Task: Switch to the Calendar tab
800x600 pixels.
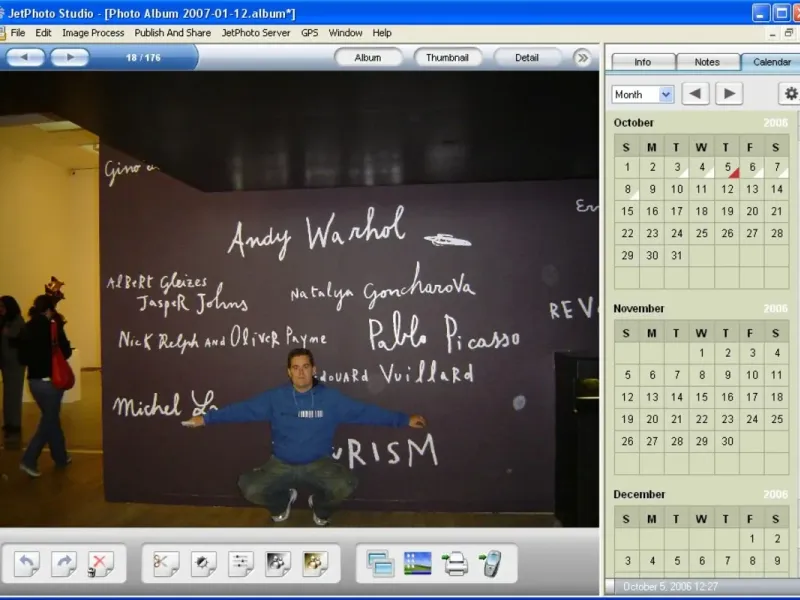Action: (771, 62)
